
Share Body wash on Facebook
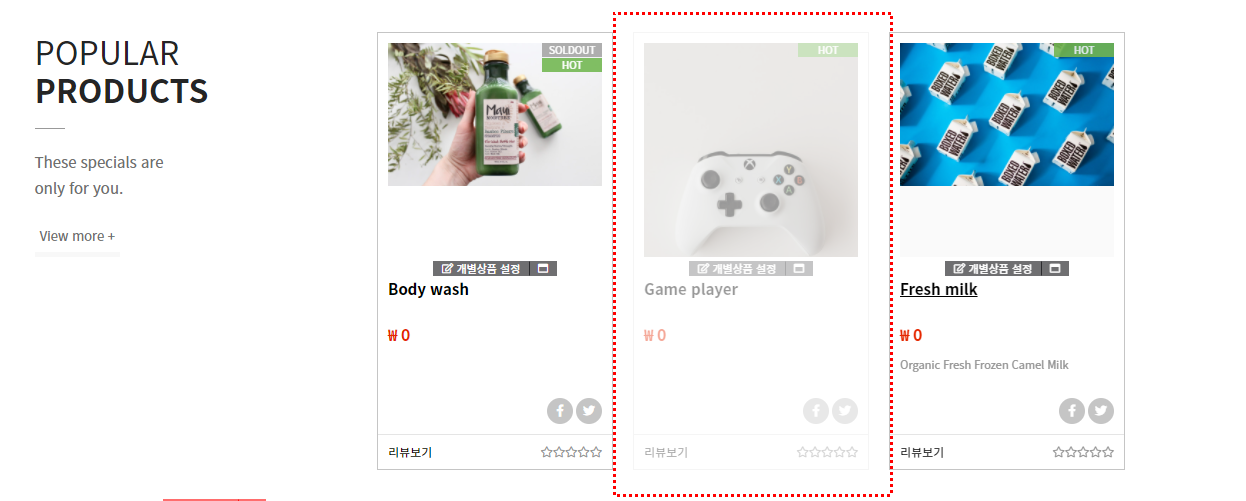(560, 411)
